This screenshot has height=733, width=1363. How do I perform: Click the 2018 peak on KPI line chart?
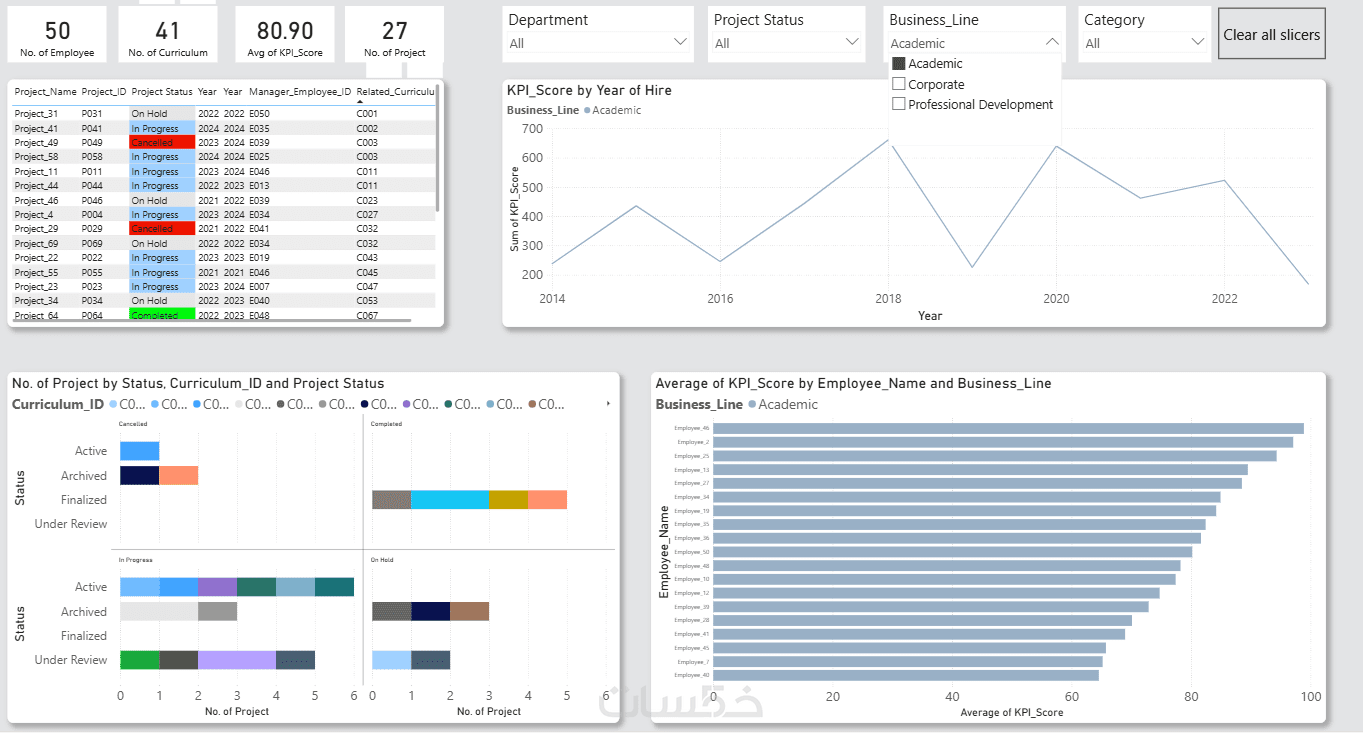coord(888,139)
